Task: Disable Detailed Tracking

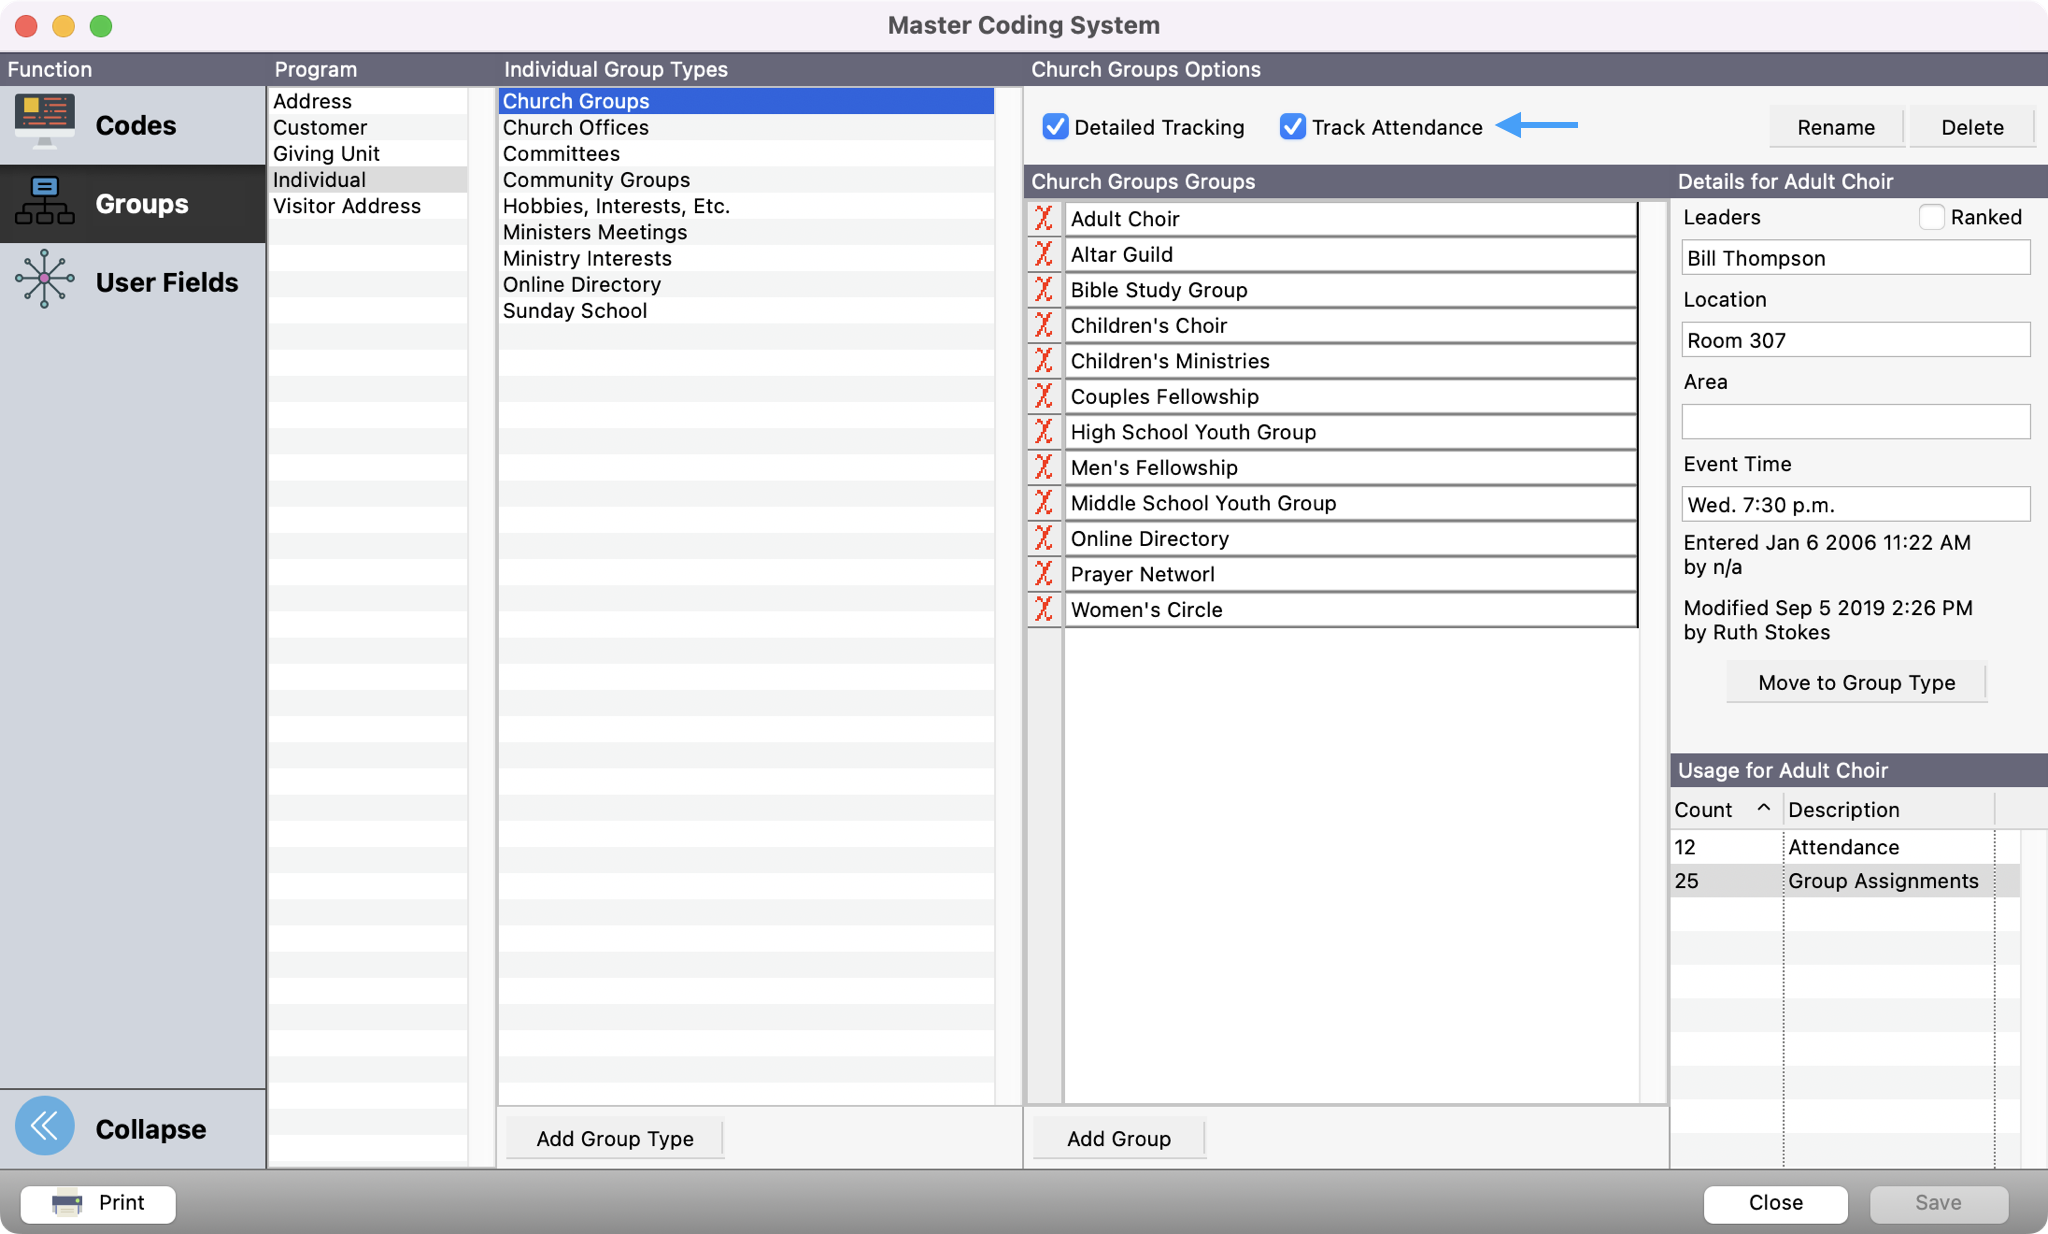Action: 1056,127
